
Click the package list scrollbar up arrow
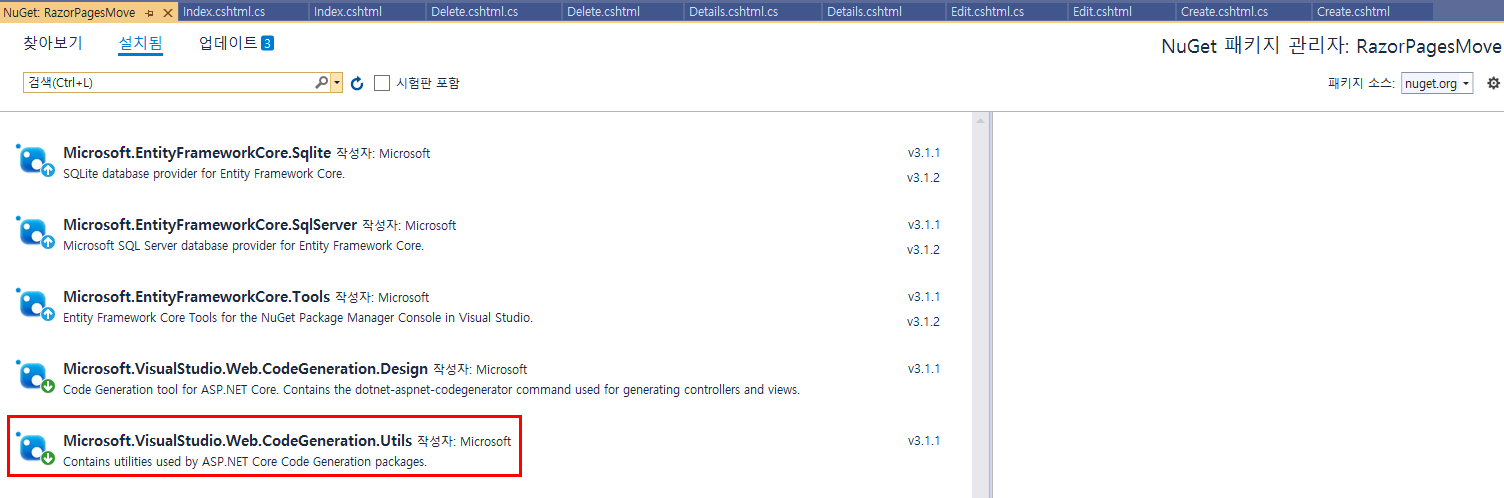coord(981,121)
